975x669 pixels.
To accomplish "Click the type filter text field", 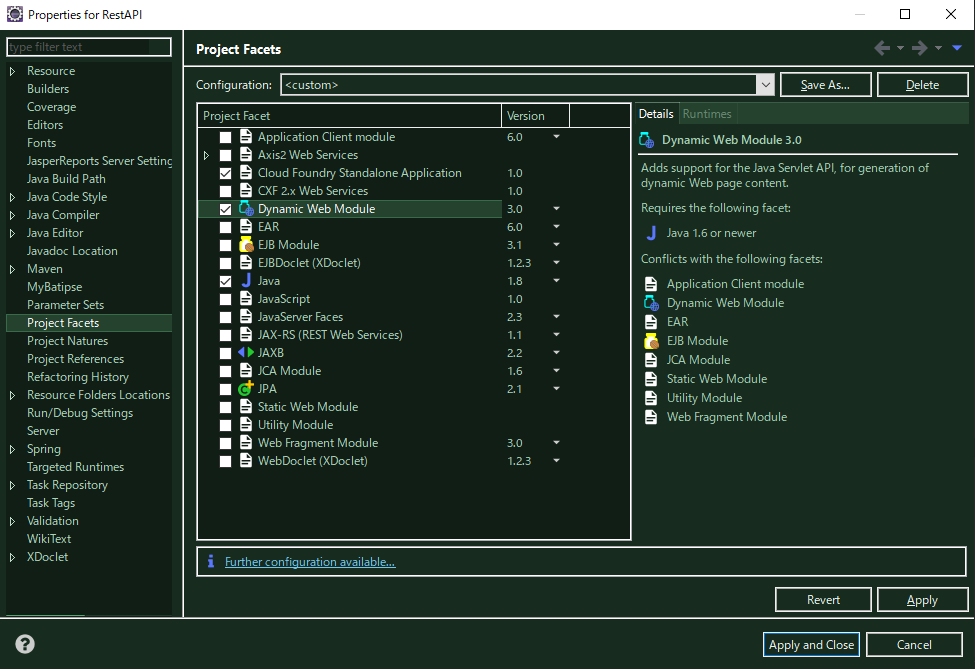I will pos(88,46).
